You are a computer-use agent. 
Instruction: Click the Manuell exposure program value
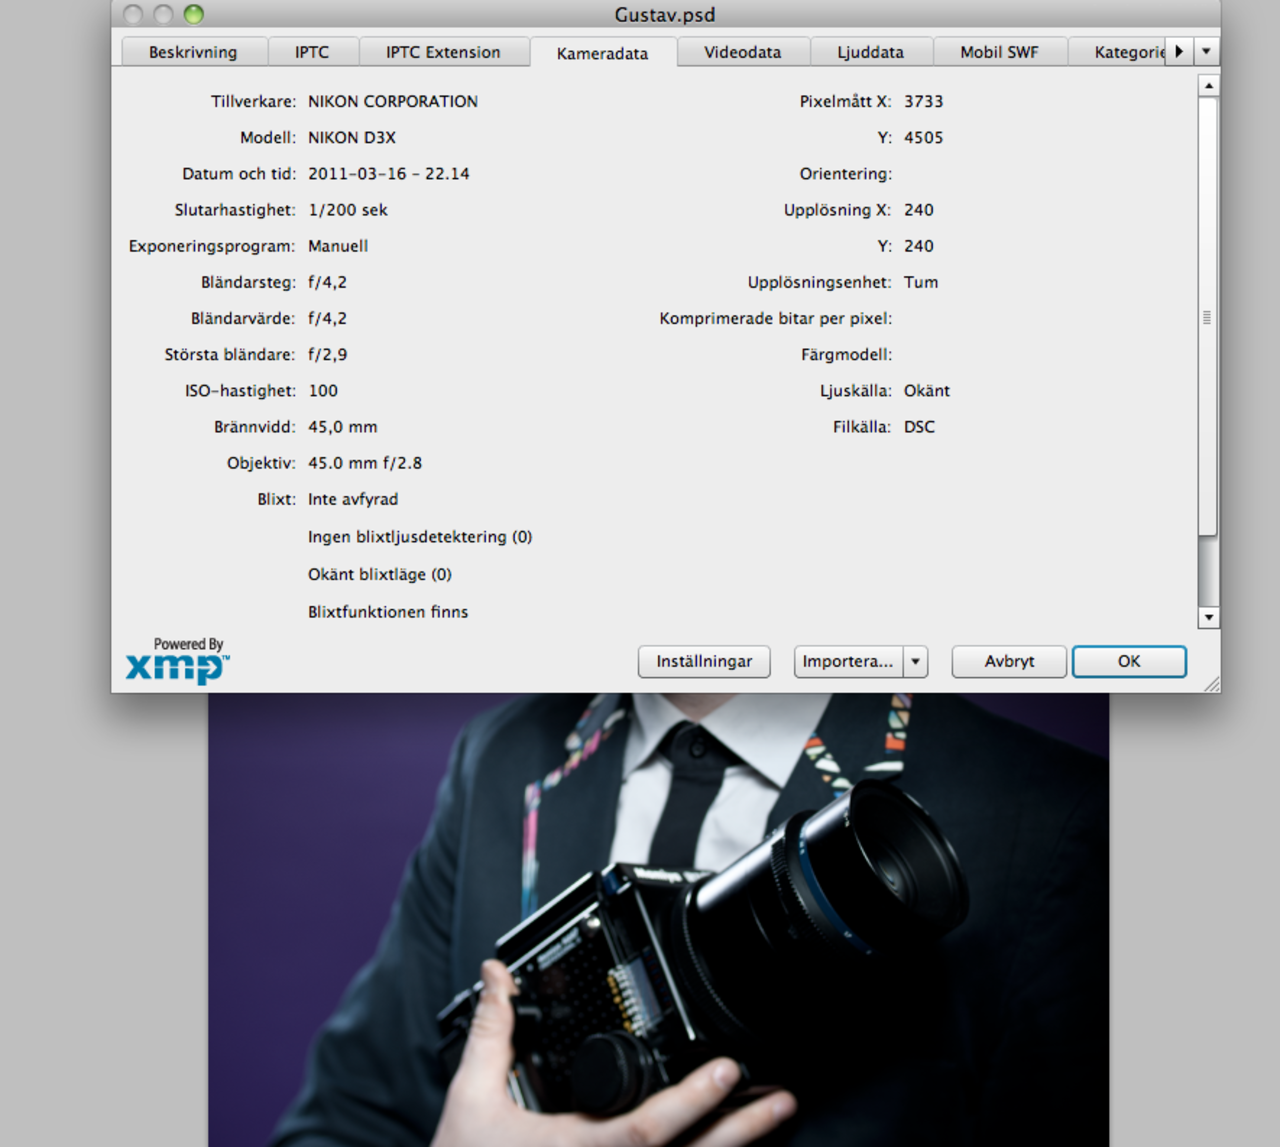coord(338,246)
